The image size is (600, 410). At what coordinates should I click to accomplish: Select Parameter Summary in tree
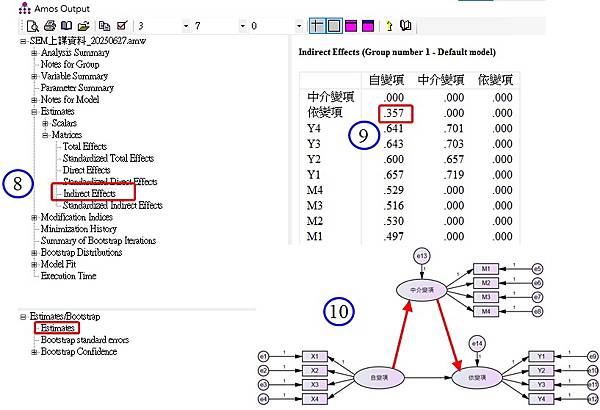[77, 88]
